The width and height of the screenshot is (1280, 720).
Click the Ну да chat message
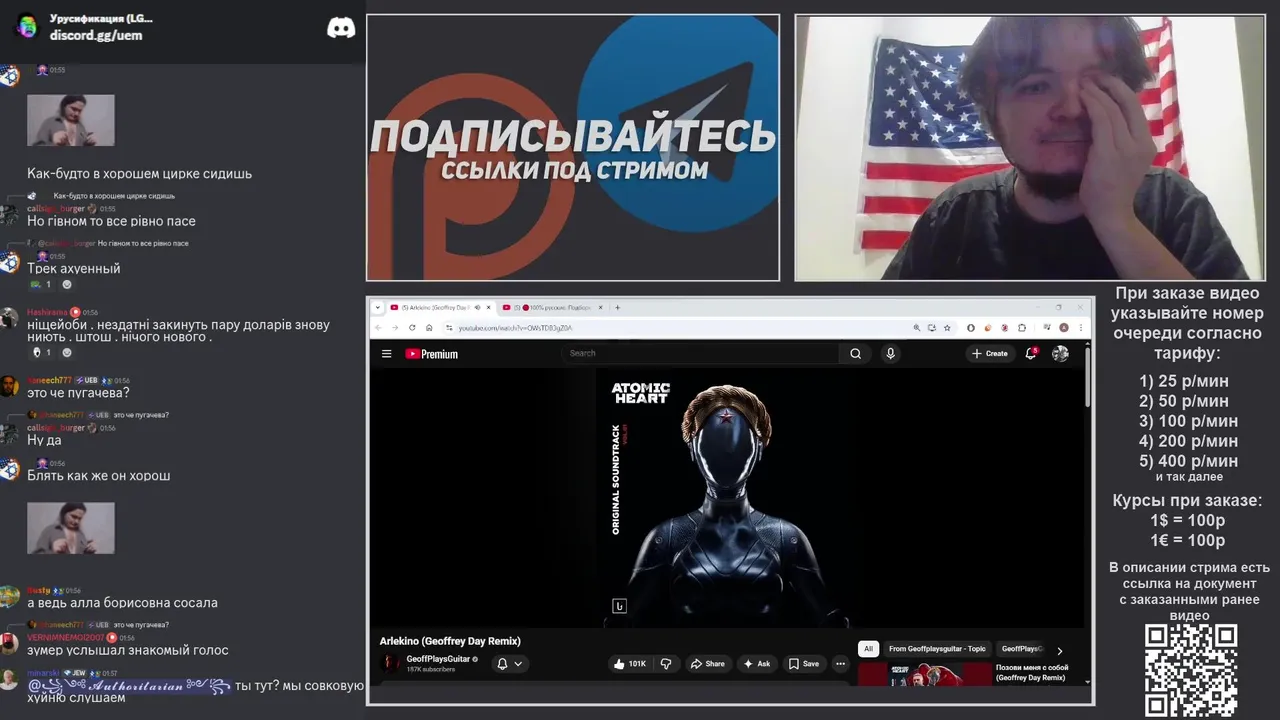(x=44, y=440)
